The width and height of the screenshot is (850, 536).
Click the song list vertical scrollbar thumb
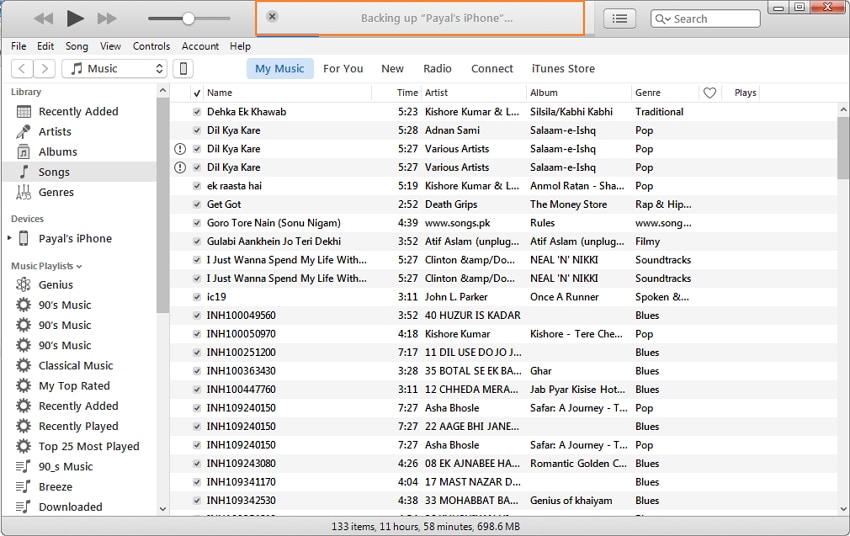coord(843,147)
